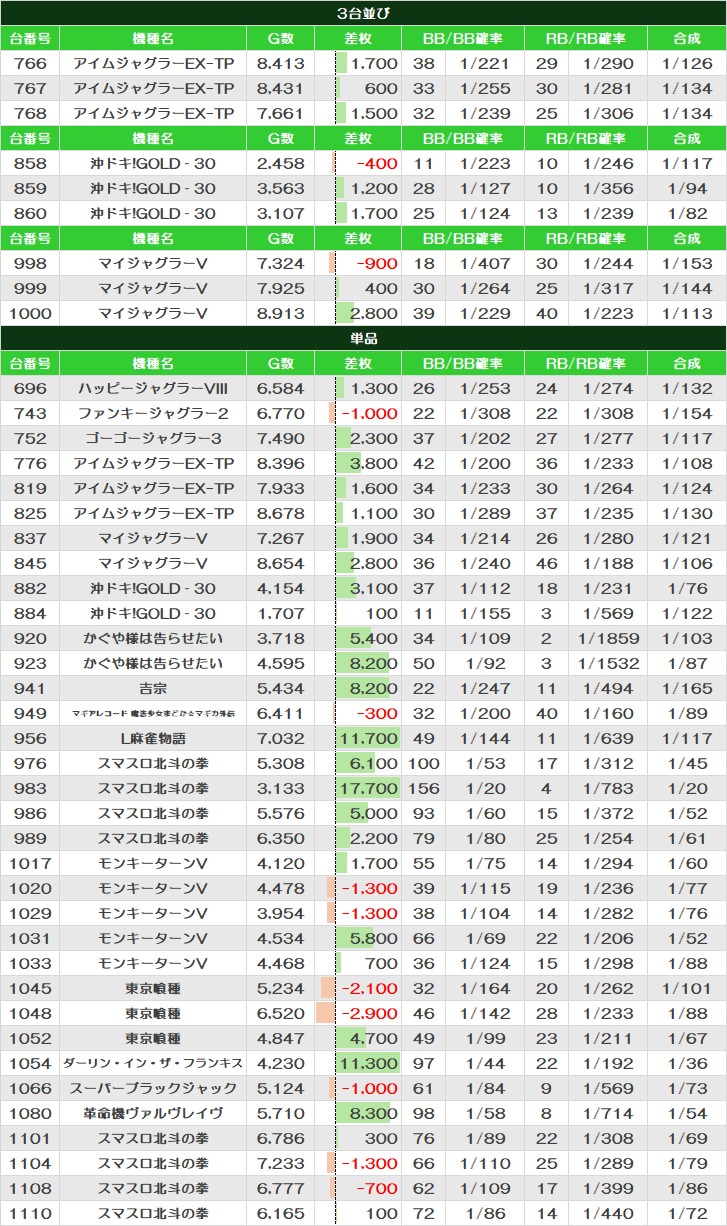727x1226 pixels.
Task: Select machine number 1029
Action: (x=30, y=913)
